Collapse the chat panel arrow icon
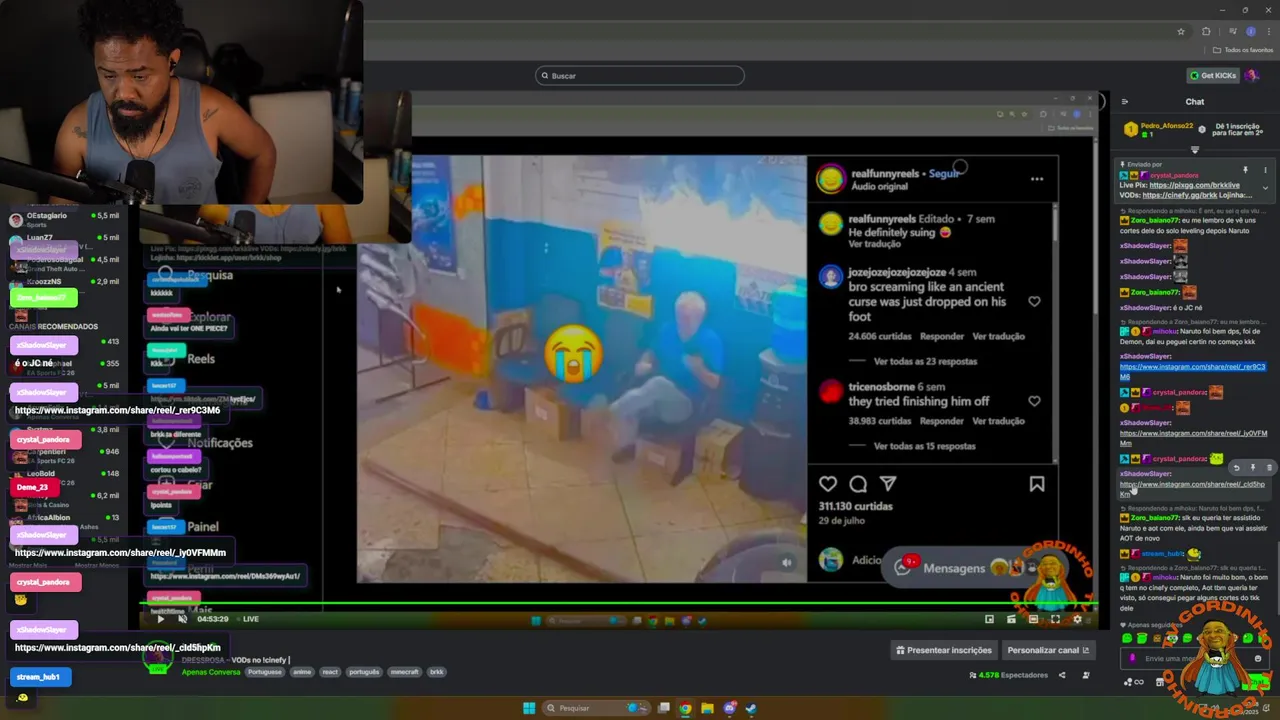This screenshot has height=720, width=1280. (1125, 101)
